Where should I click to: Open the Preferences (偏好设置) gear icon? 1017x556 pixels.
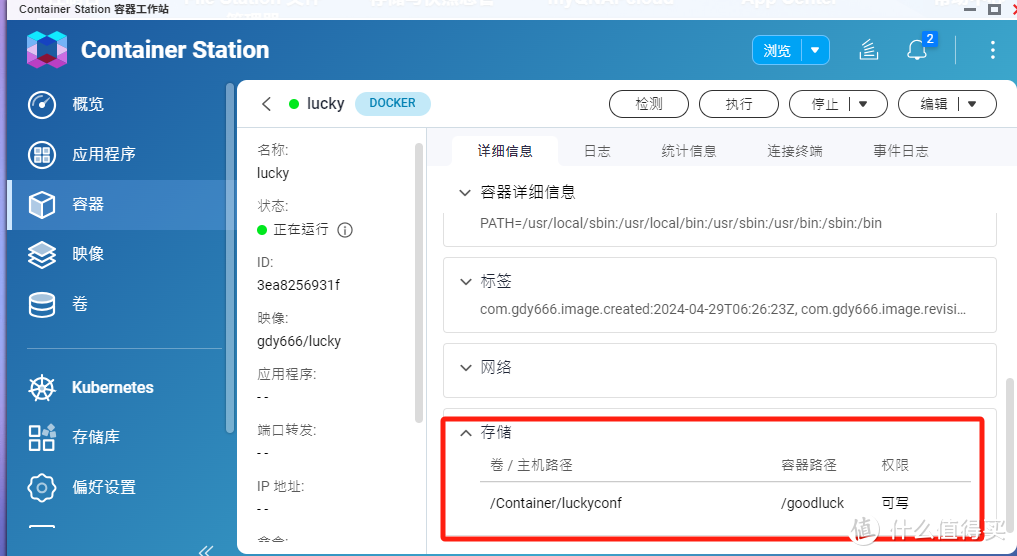(42, 487)
